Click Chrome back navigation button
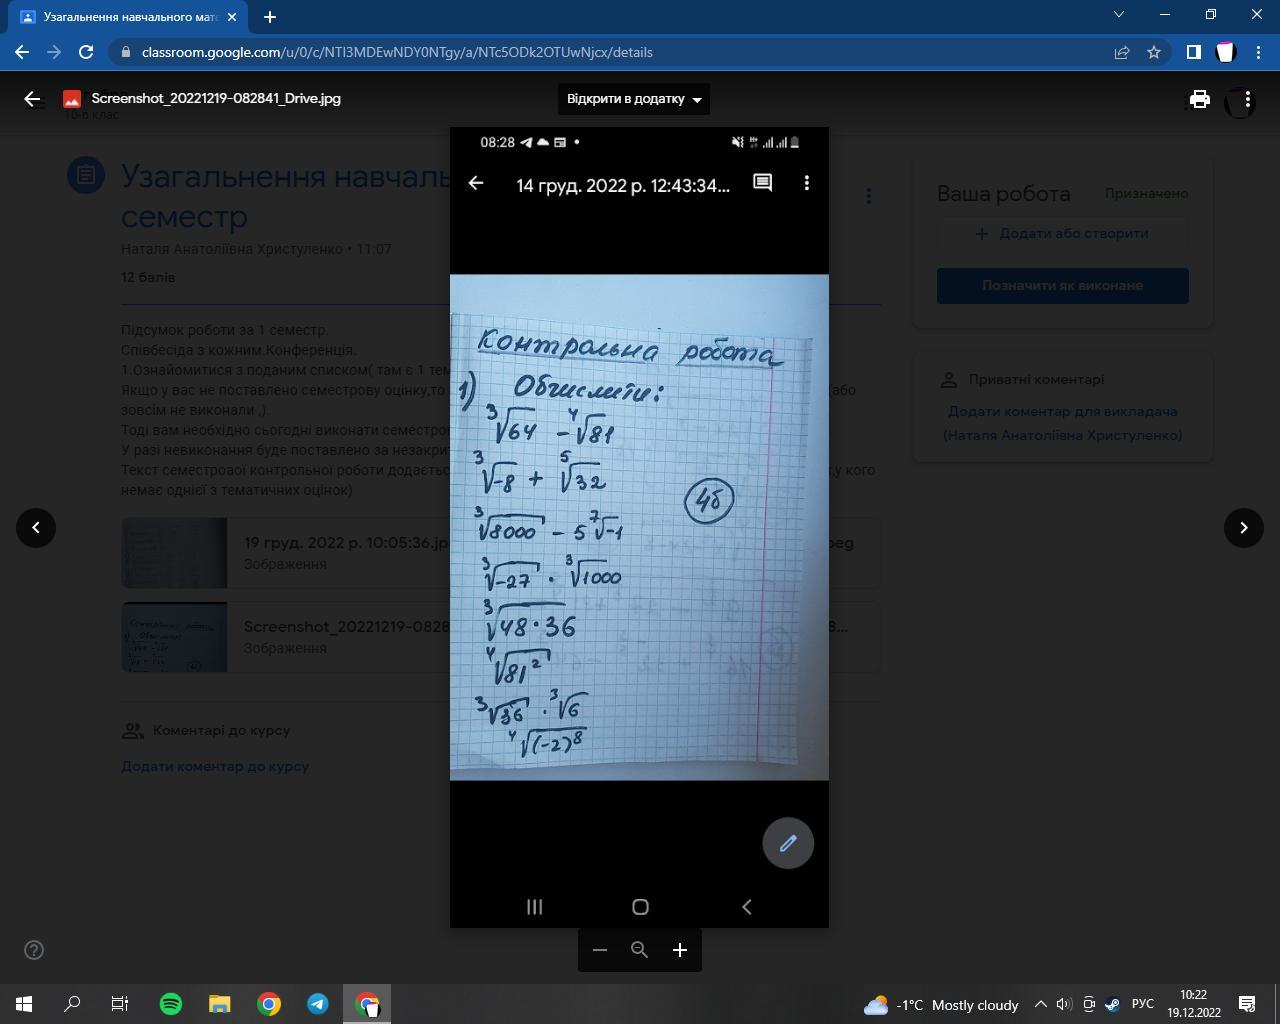This screenshot has width=1280, height=1024. [22, 52]
